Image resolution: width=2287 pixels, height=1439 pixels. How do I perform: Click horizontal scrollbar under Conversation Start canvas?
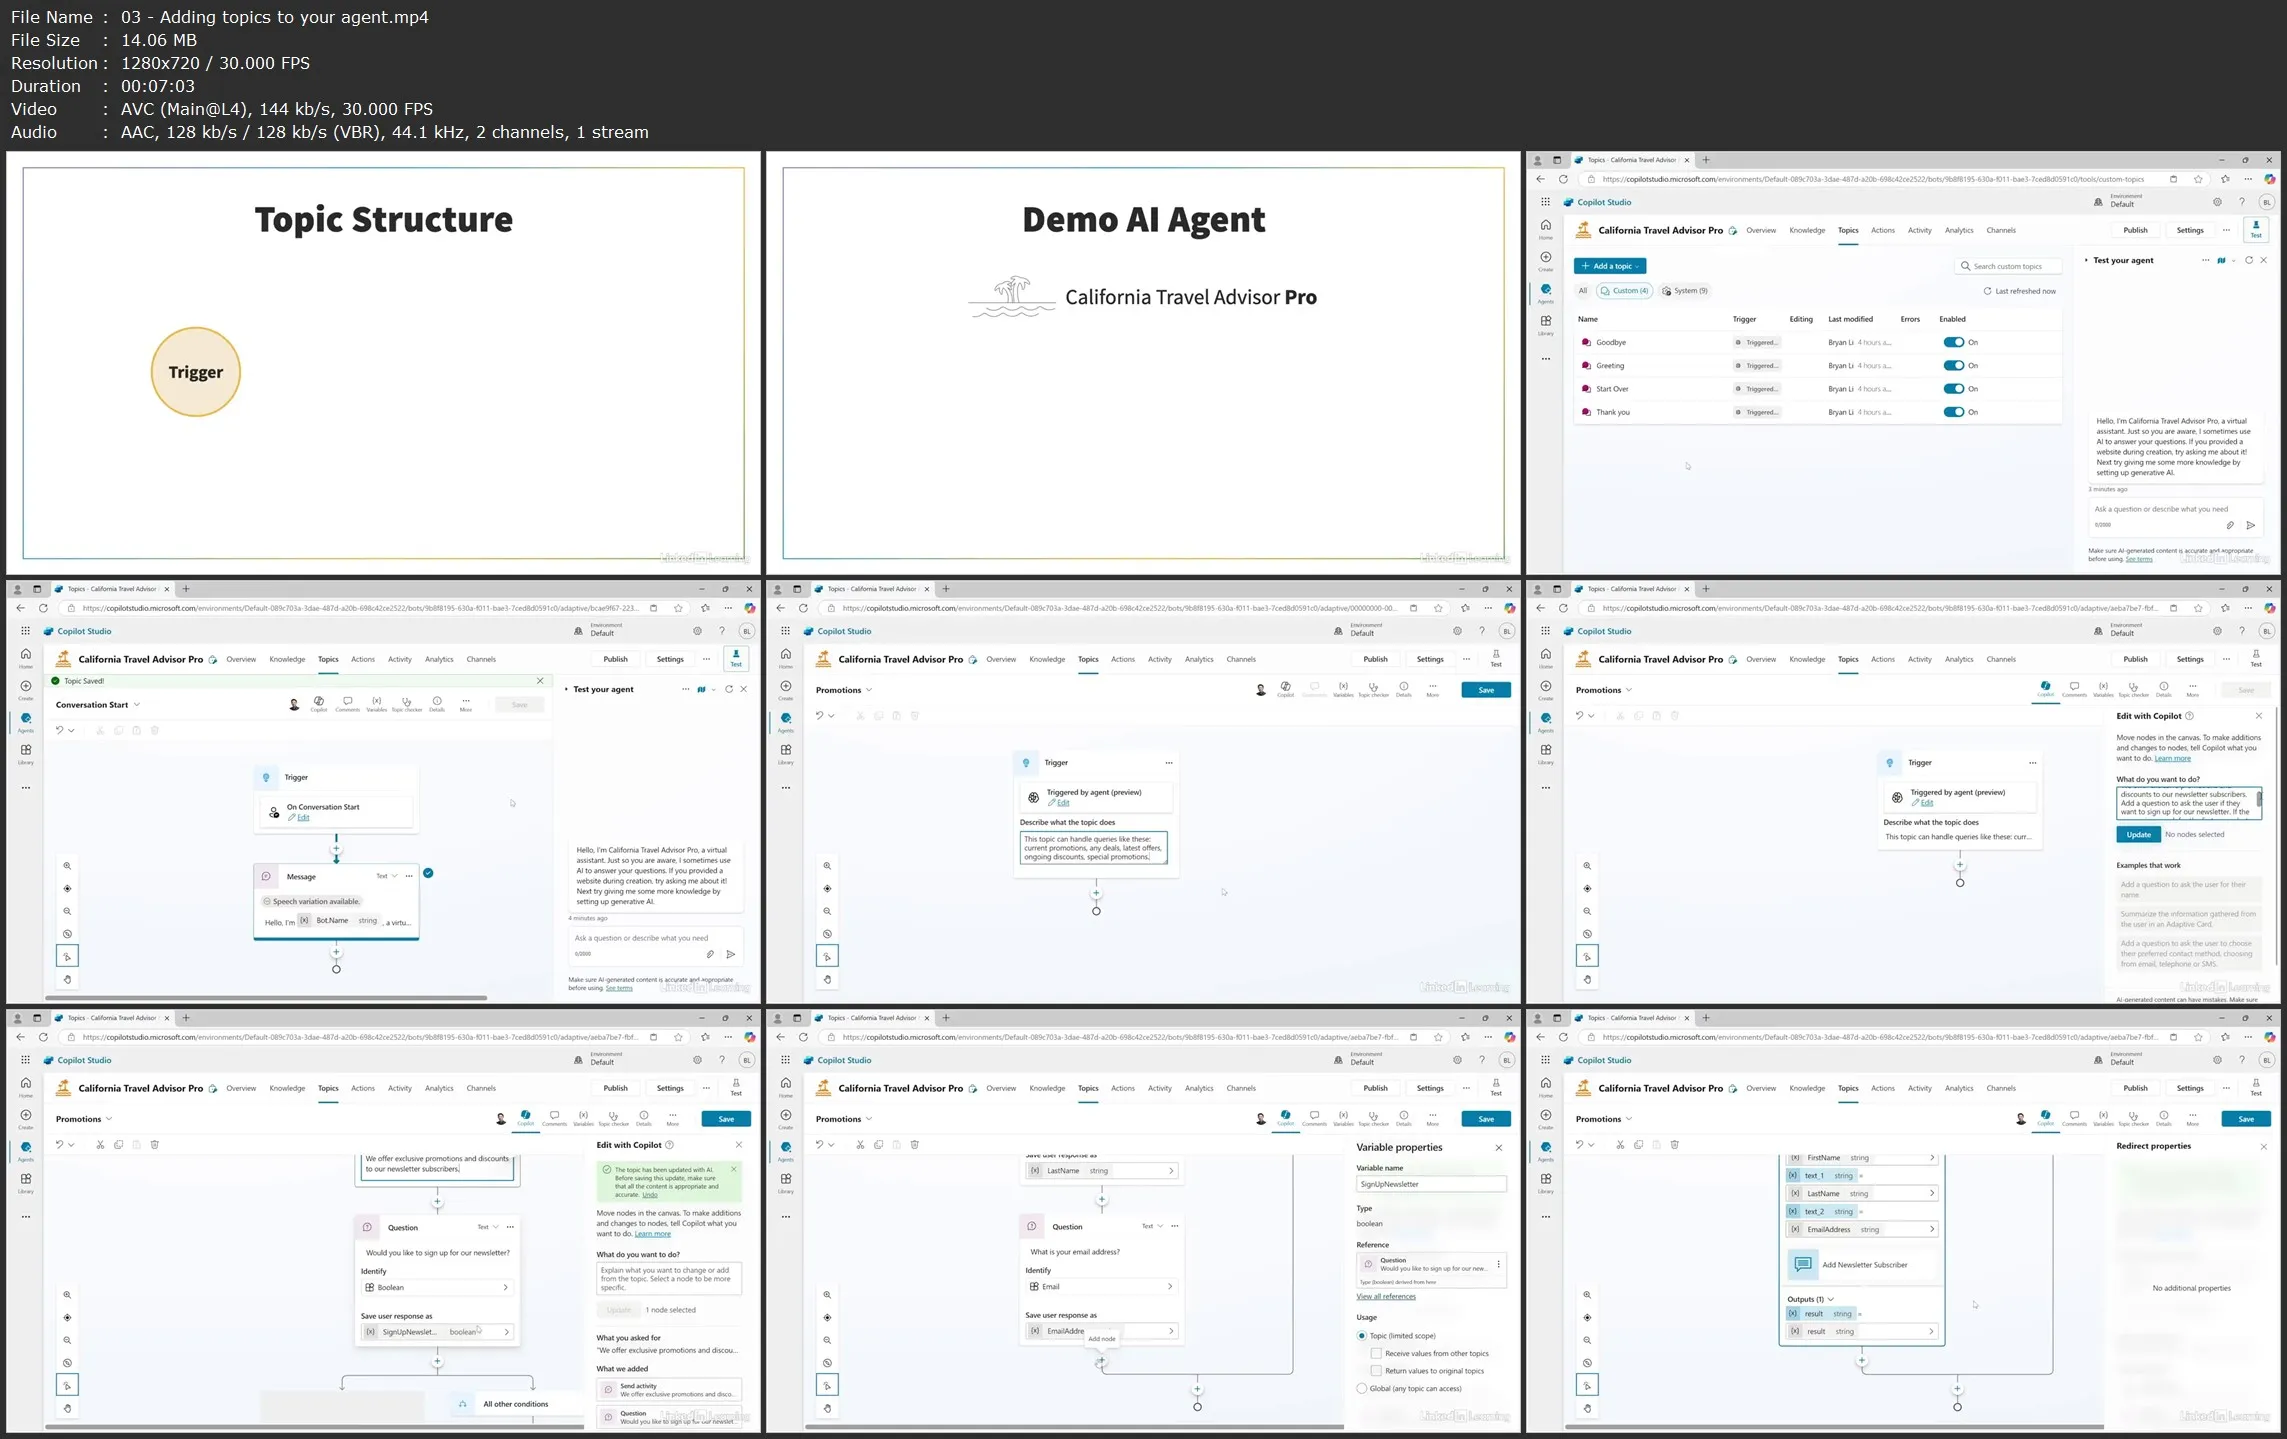click(266, 998)
